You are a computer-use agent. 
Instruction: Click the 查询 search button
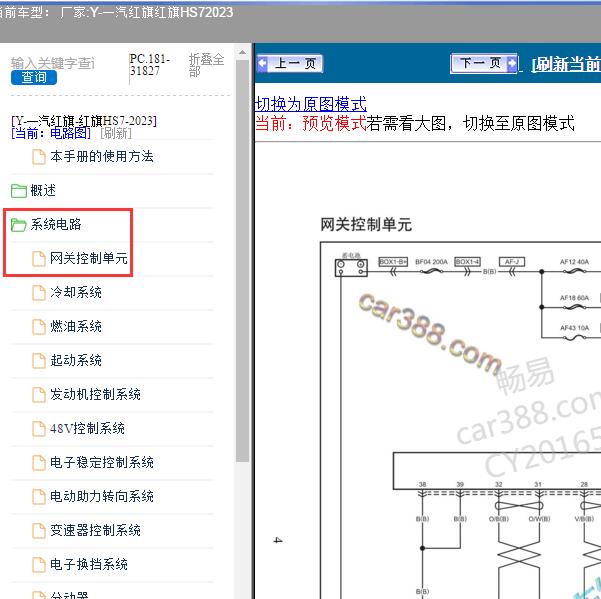34,77
